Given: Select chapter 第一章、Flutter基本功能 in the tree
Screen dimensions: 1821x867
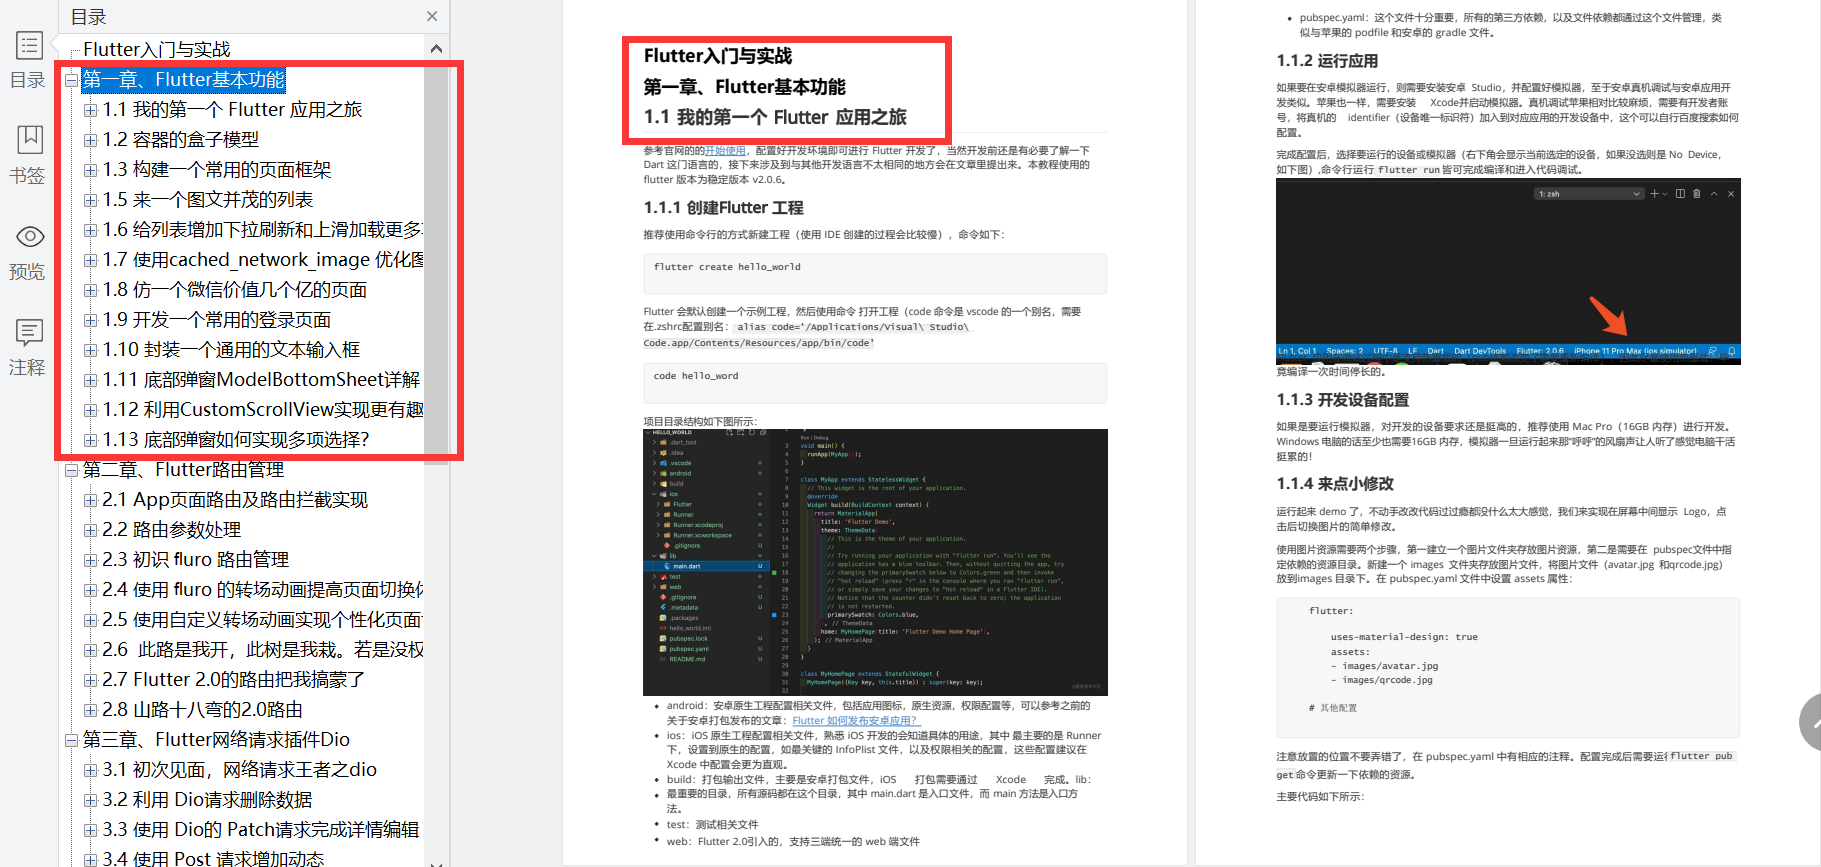Looking at the screenshot, I should point(183,80).
